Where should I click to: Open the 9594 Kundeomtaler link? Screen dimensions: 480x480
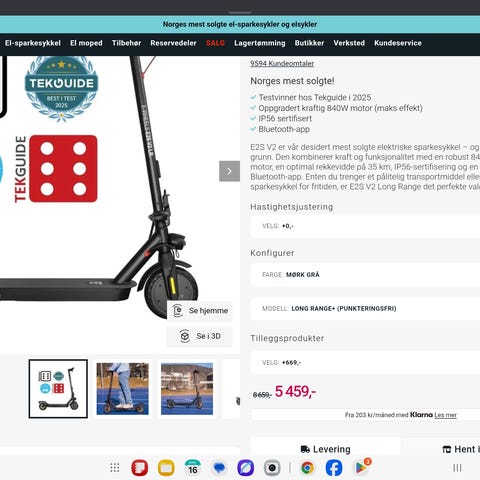click(x=282, y=63)
